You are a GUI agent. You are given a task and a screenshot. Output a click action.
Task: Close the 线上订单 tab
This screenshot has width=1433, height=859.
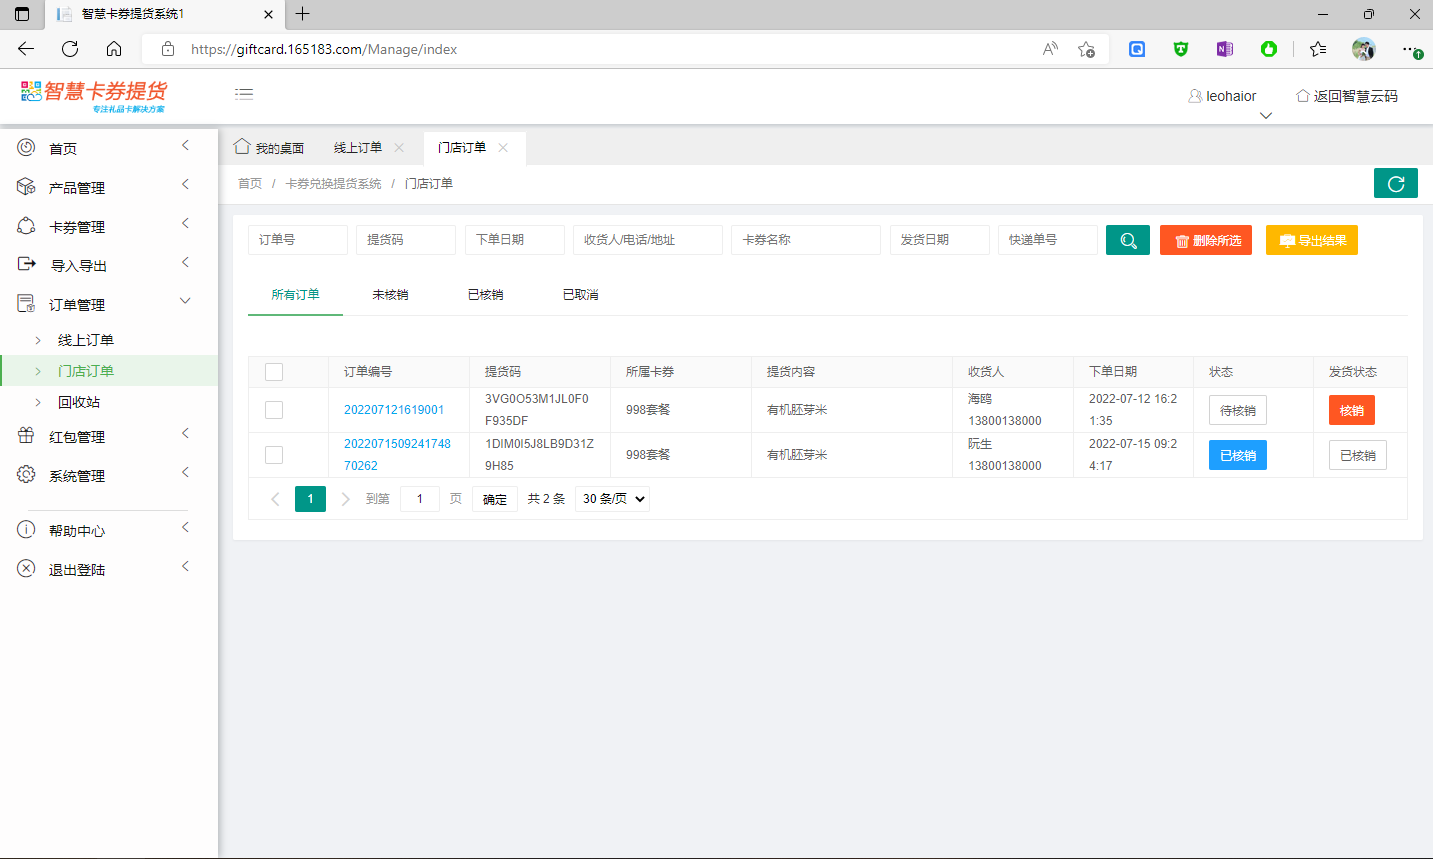[x=399, y=148]
